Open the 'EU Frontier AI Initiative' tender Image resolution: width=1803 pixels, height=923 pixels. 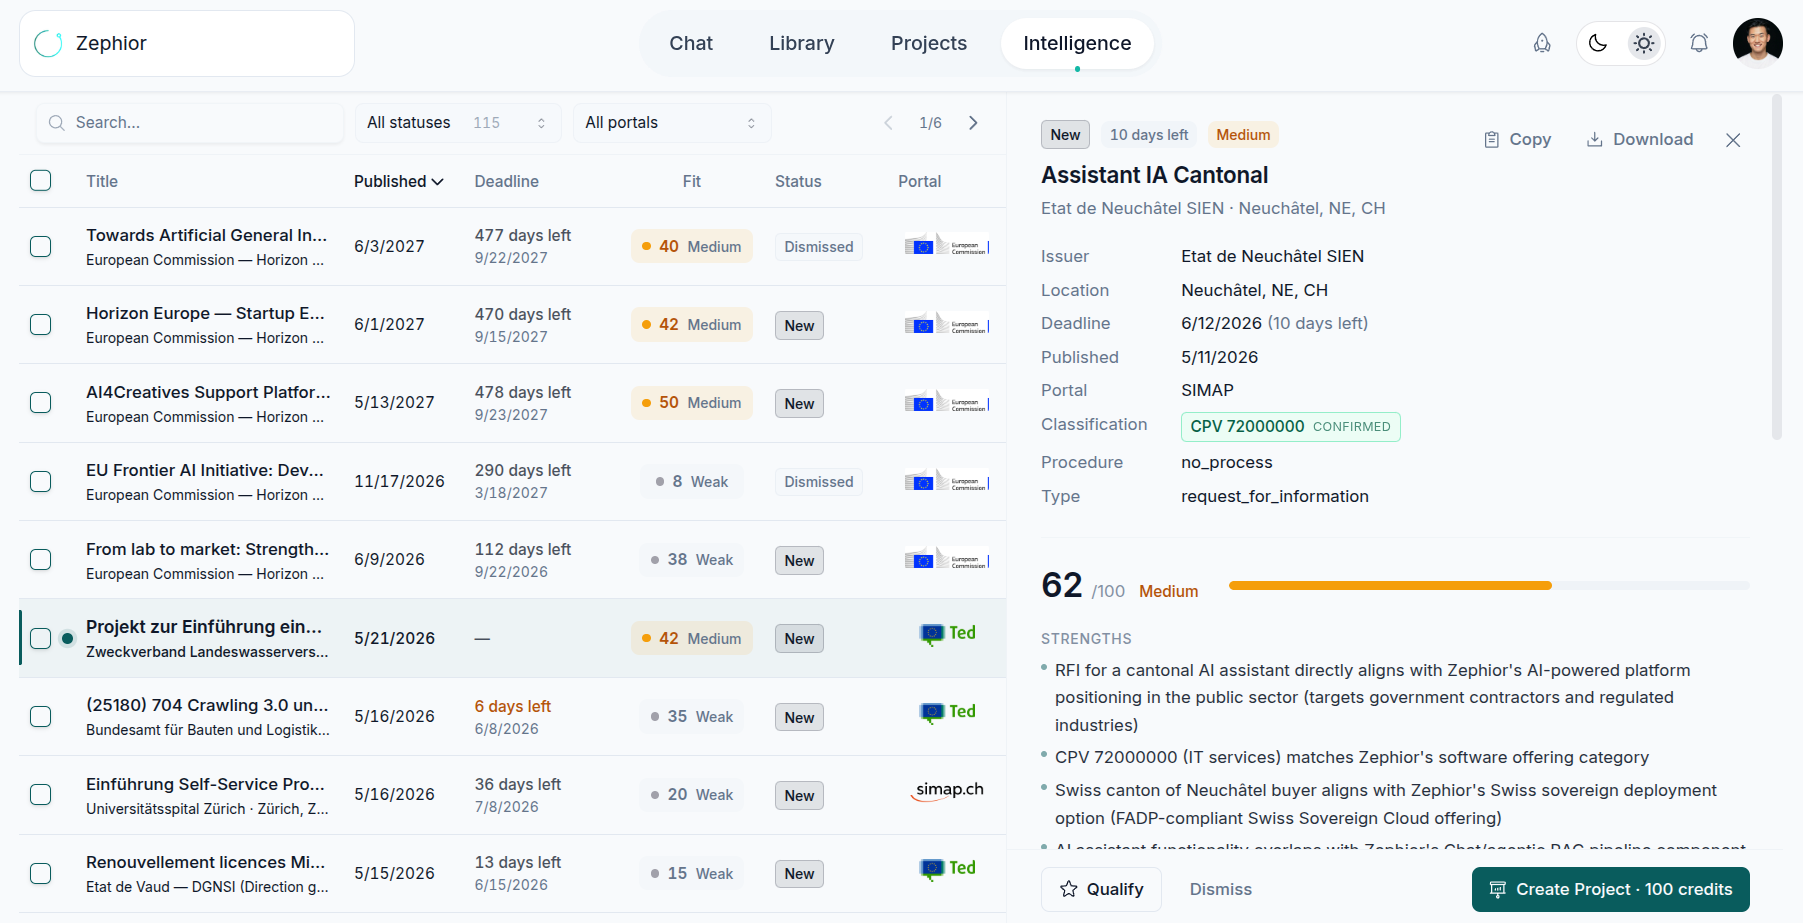coord(205,470)
